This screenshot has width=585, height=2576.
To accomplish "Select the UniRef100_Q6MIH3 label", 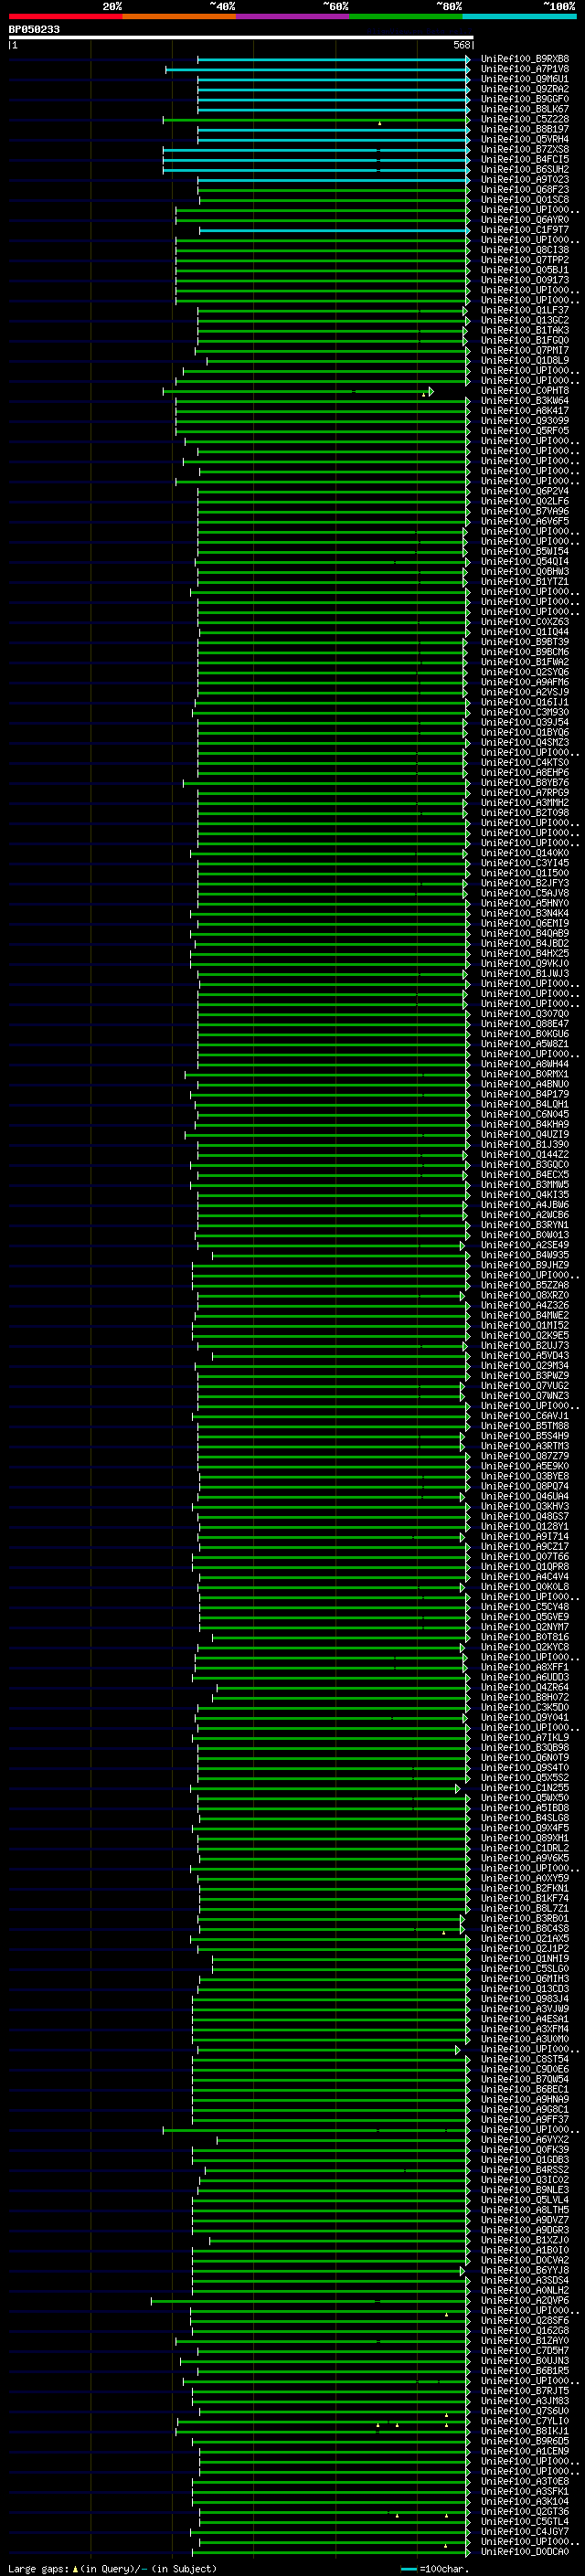I will pyautogui.click(x=524, y=1978).
